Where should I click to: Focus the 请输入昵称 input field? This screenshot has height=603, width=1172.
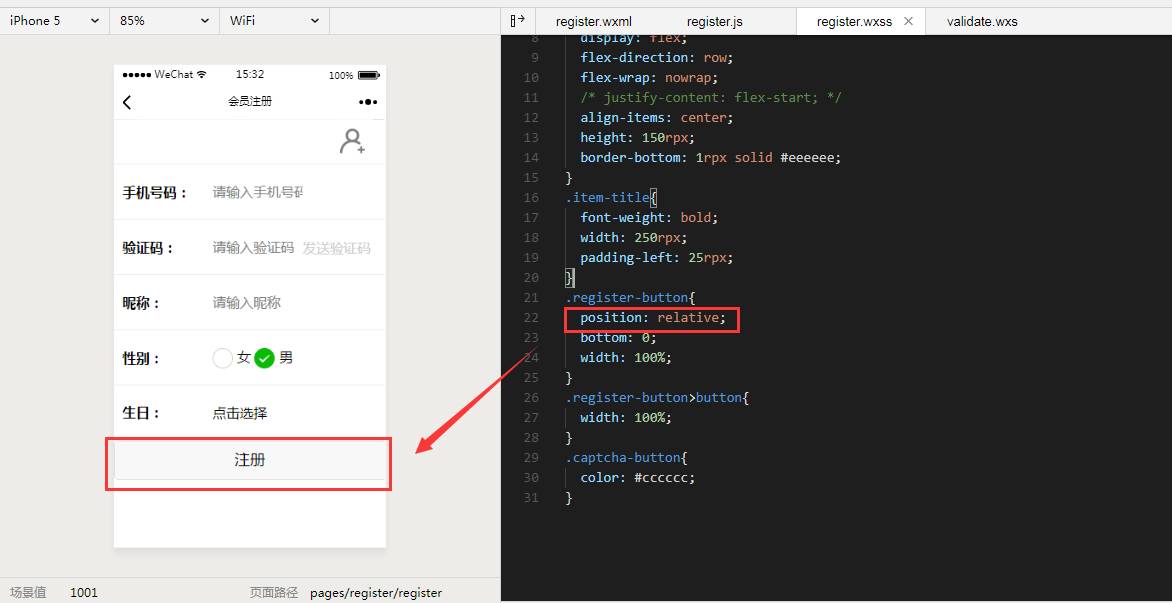tap(247, 303)
